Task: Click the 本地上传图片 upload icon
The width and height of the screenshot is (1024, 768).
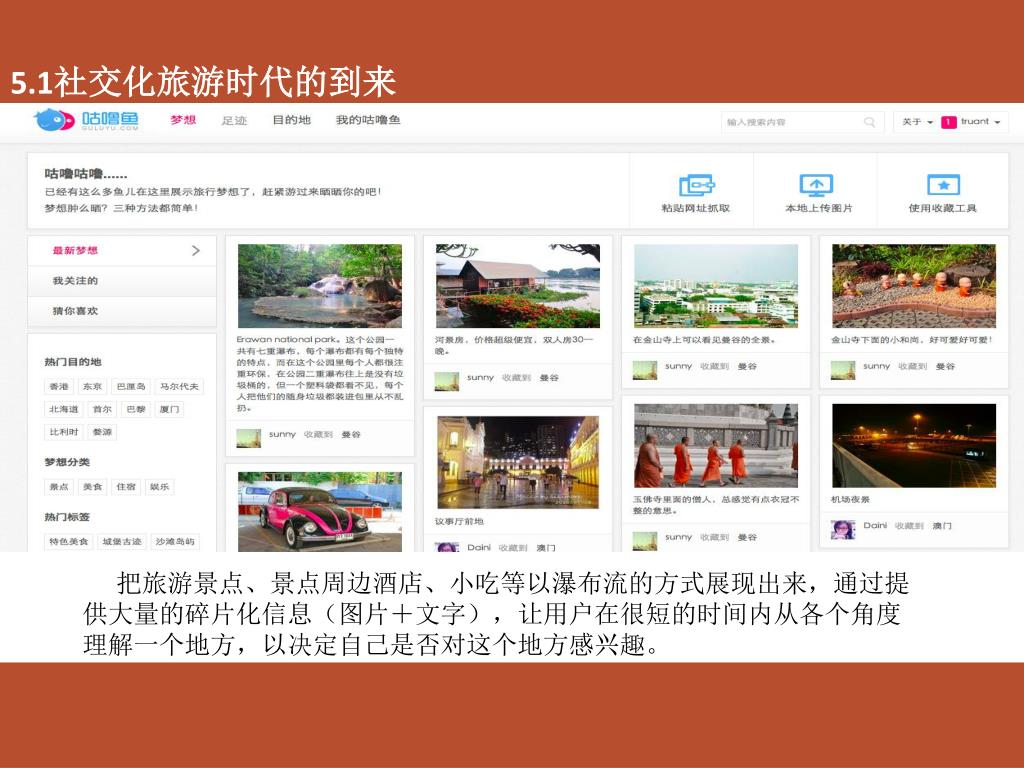Action: [x=816, y=185]
